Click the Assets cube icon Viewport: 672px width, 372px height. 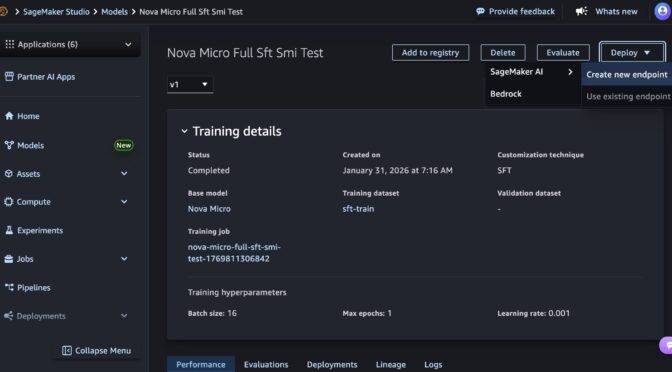(9, 174)
